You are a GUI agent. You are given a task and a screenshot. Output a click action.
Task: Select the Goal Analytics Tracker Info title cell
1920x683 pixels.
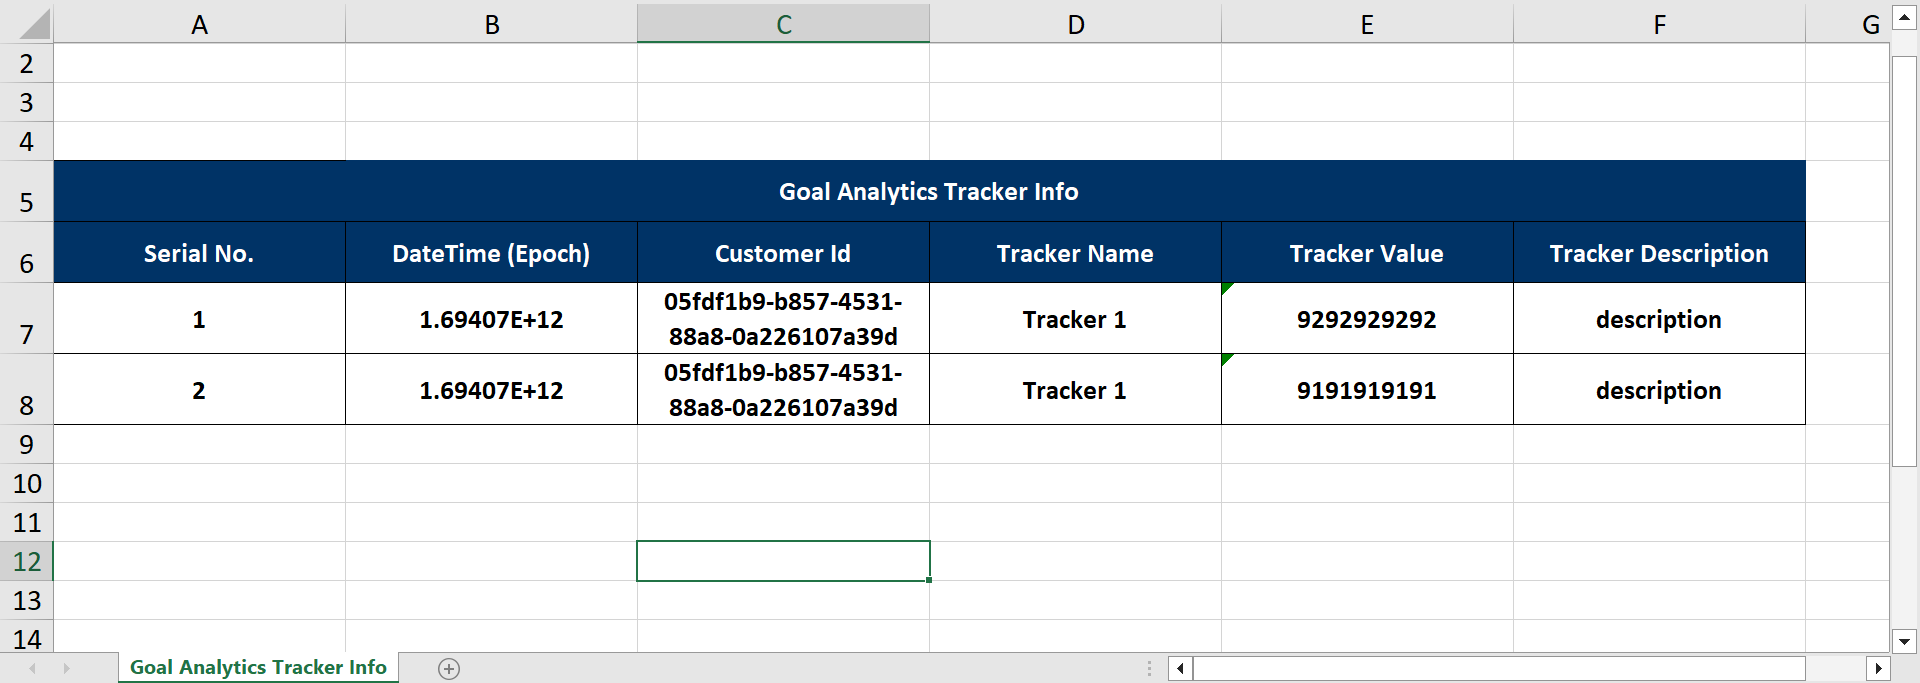tap(929, 192)
